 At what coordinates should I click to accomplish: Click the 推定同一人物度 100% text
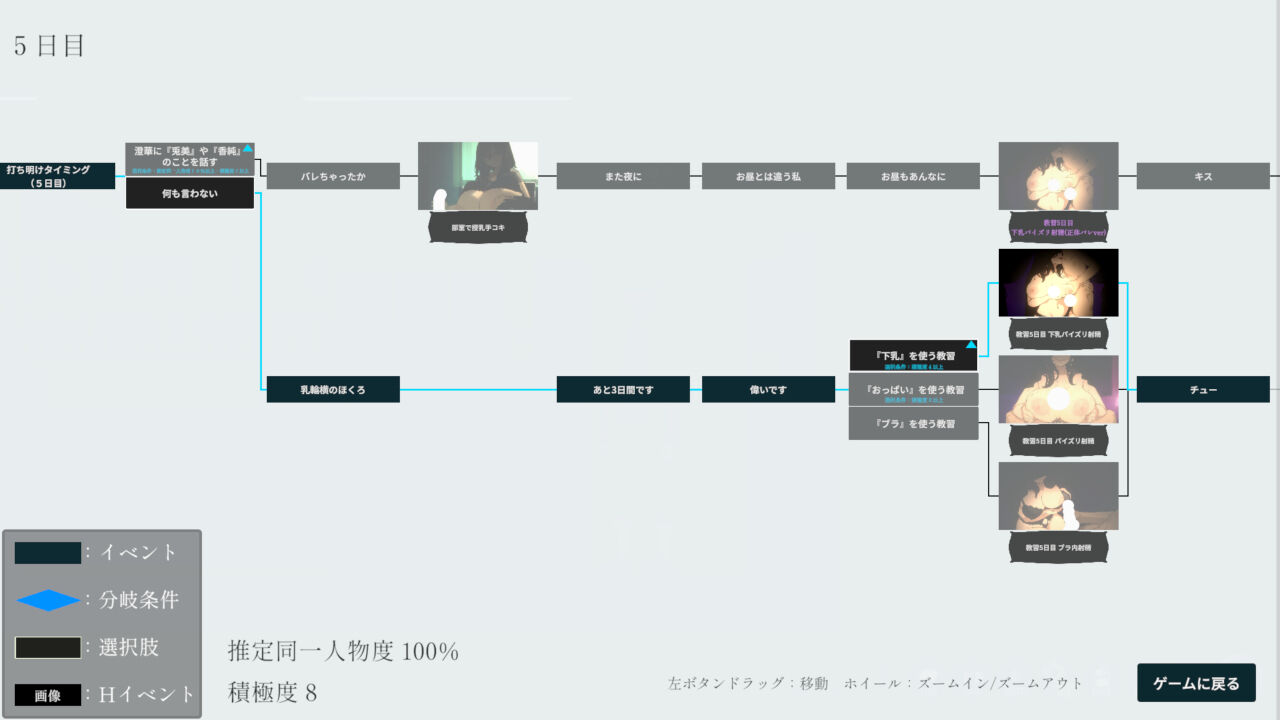point(343,652)
